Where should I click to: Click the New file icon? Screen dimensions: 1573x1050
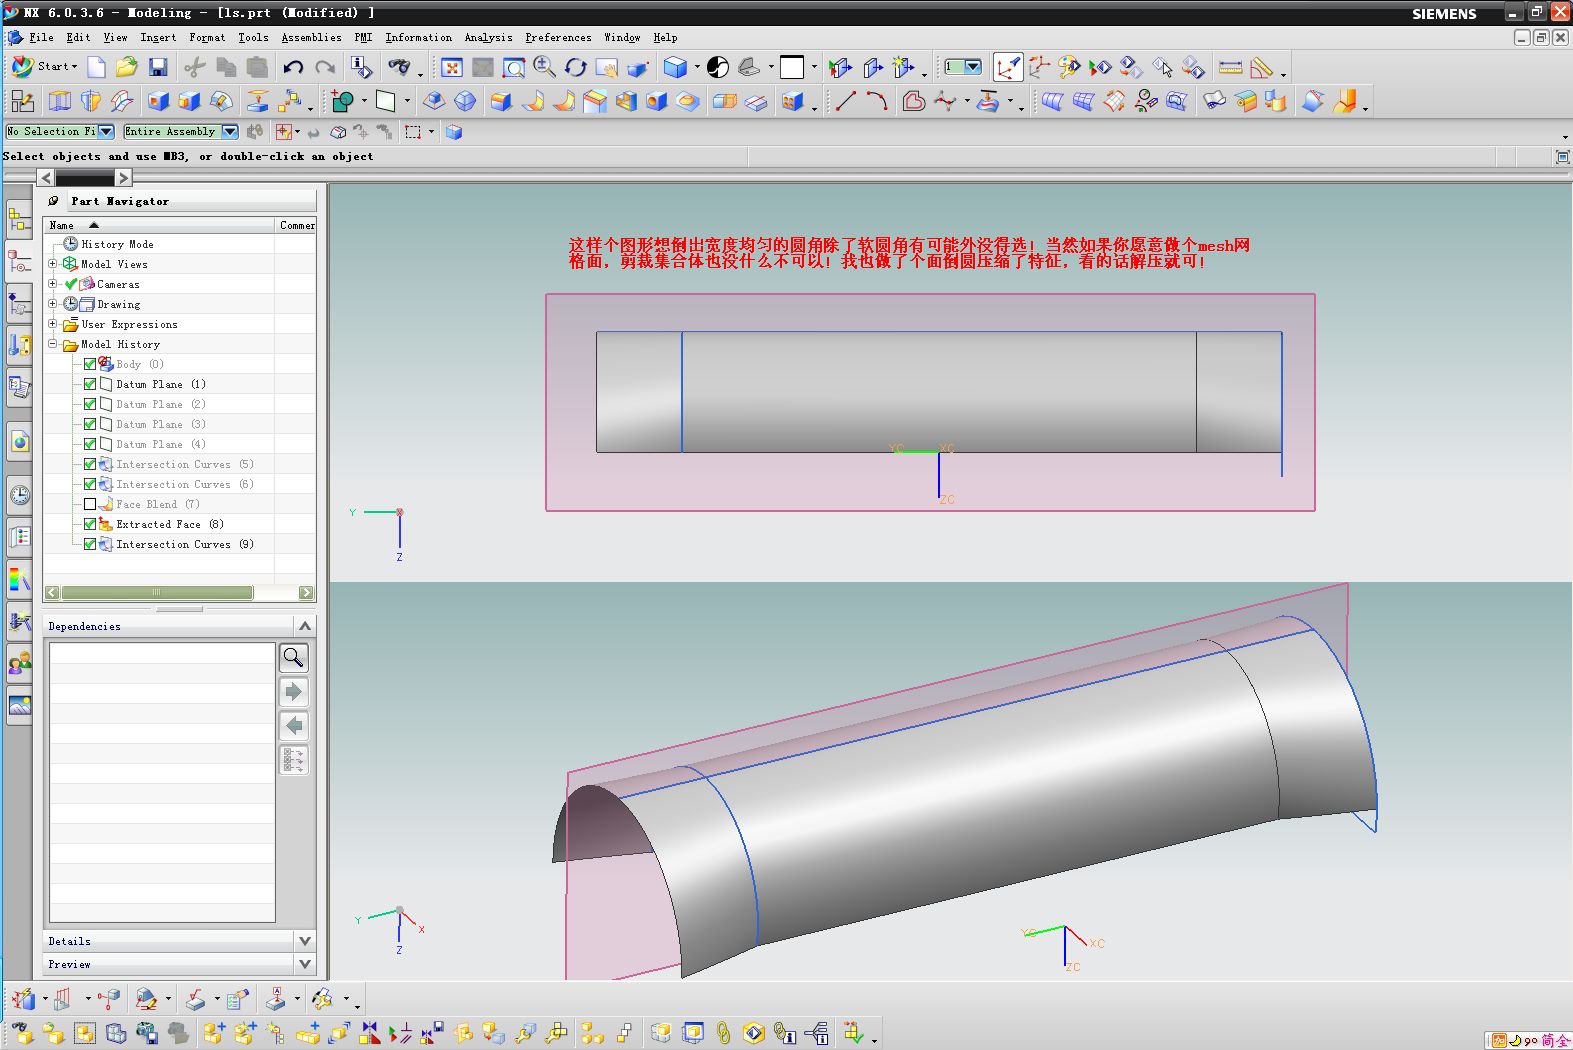click(x=97, y=67)
